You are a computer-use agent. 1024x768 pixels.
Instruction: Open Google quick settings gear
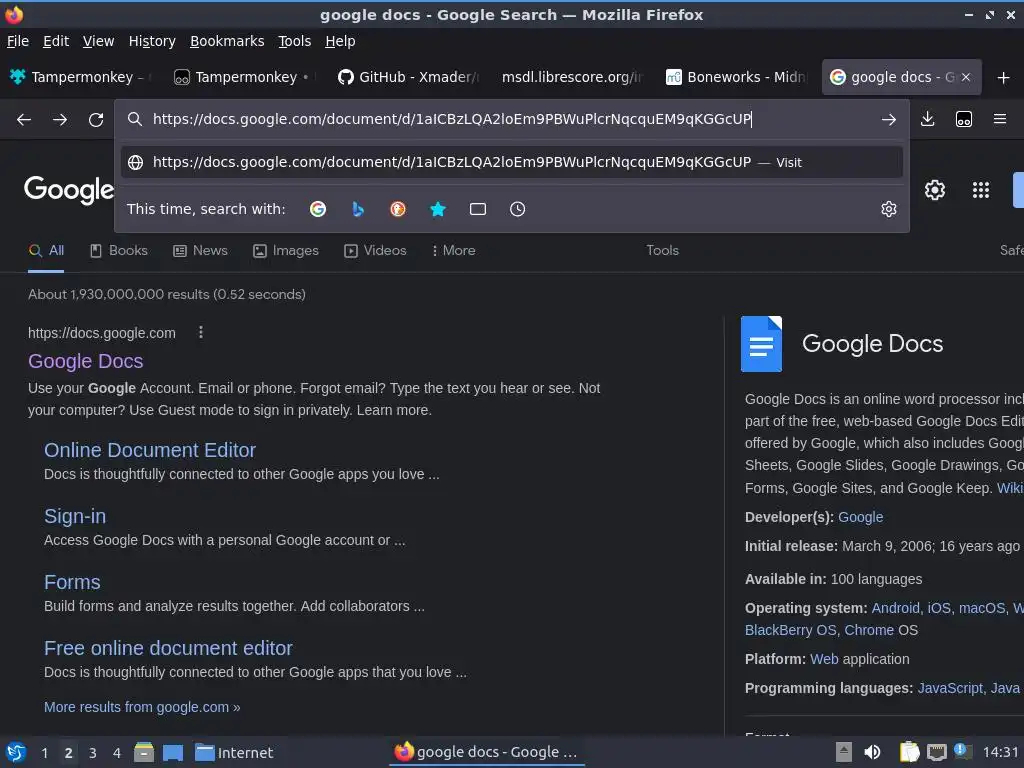click(935, 190)
